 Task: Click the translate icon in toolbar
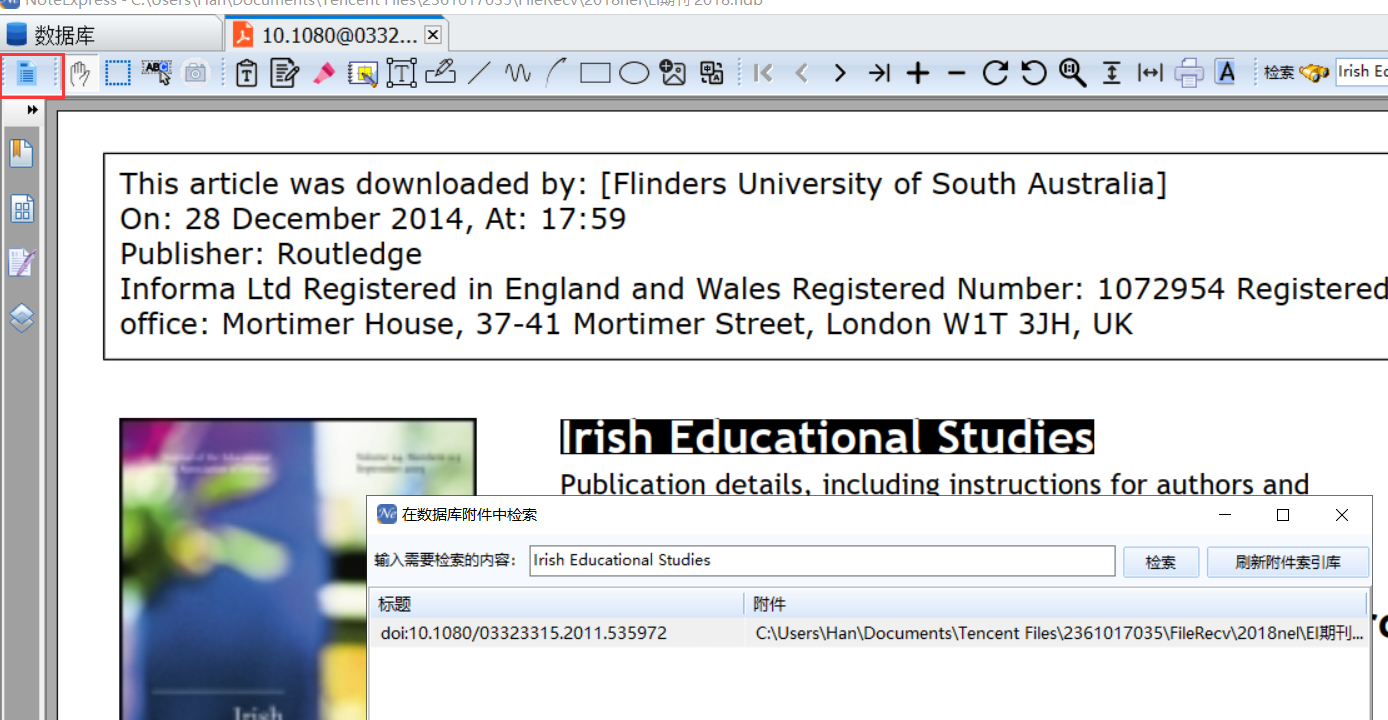point(712,73)
